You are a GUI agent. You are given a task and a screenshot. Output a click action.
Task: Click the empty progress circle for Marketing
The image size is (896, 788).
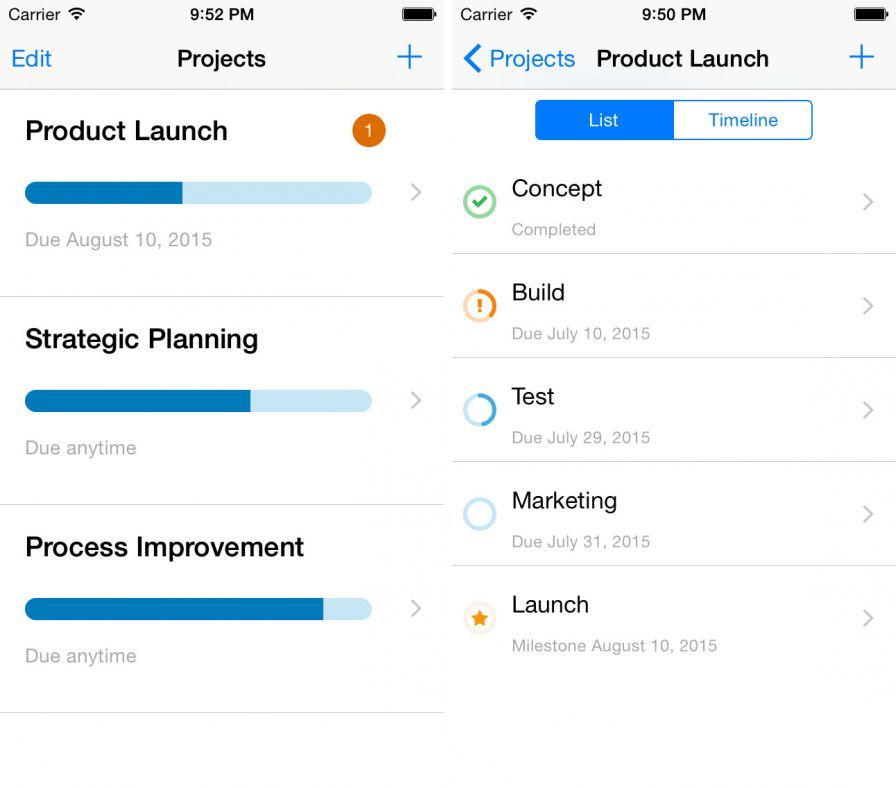[x=480, y=514]
